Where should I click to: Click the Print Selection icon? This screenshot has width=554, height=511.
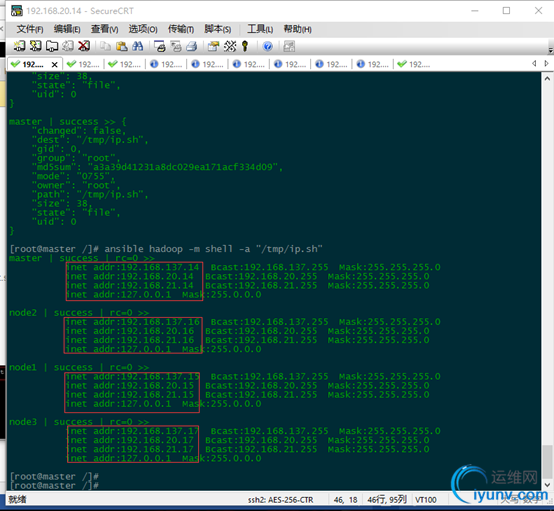[176, 46]
